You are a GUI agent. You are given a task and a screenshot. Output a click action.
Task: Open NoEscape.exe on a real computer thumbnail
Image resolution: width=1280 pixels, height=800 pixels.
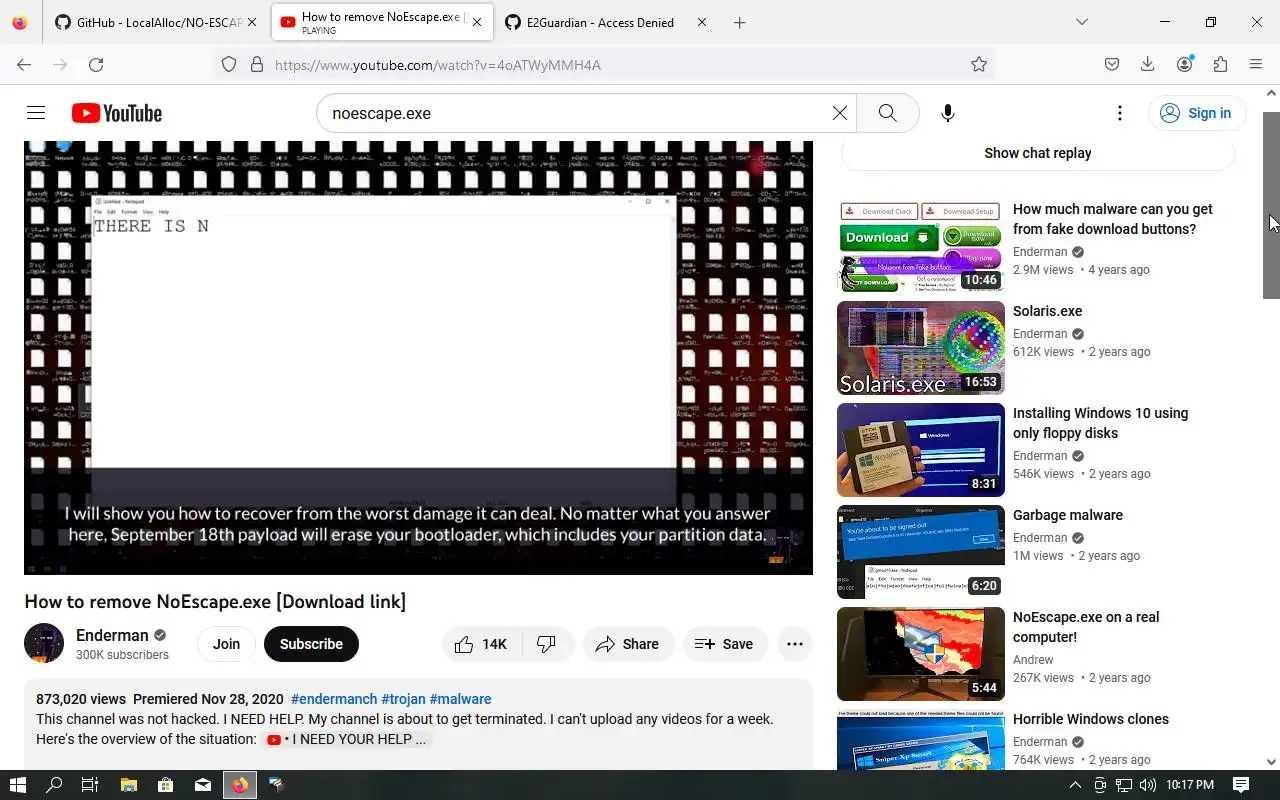pyautogui.click(x=921, y=654)
